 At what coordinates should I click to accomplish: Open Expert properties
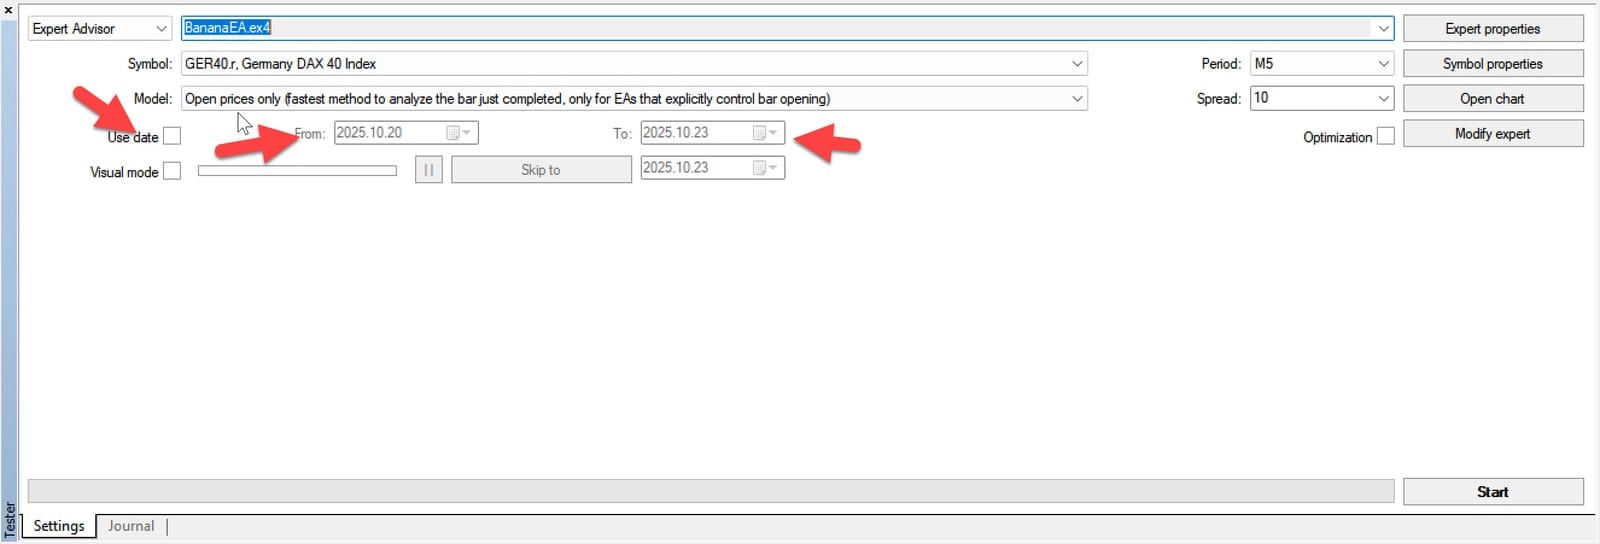(x=1493, y=29)
